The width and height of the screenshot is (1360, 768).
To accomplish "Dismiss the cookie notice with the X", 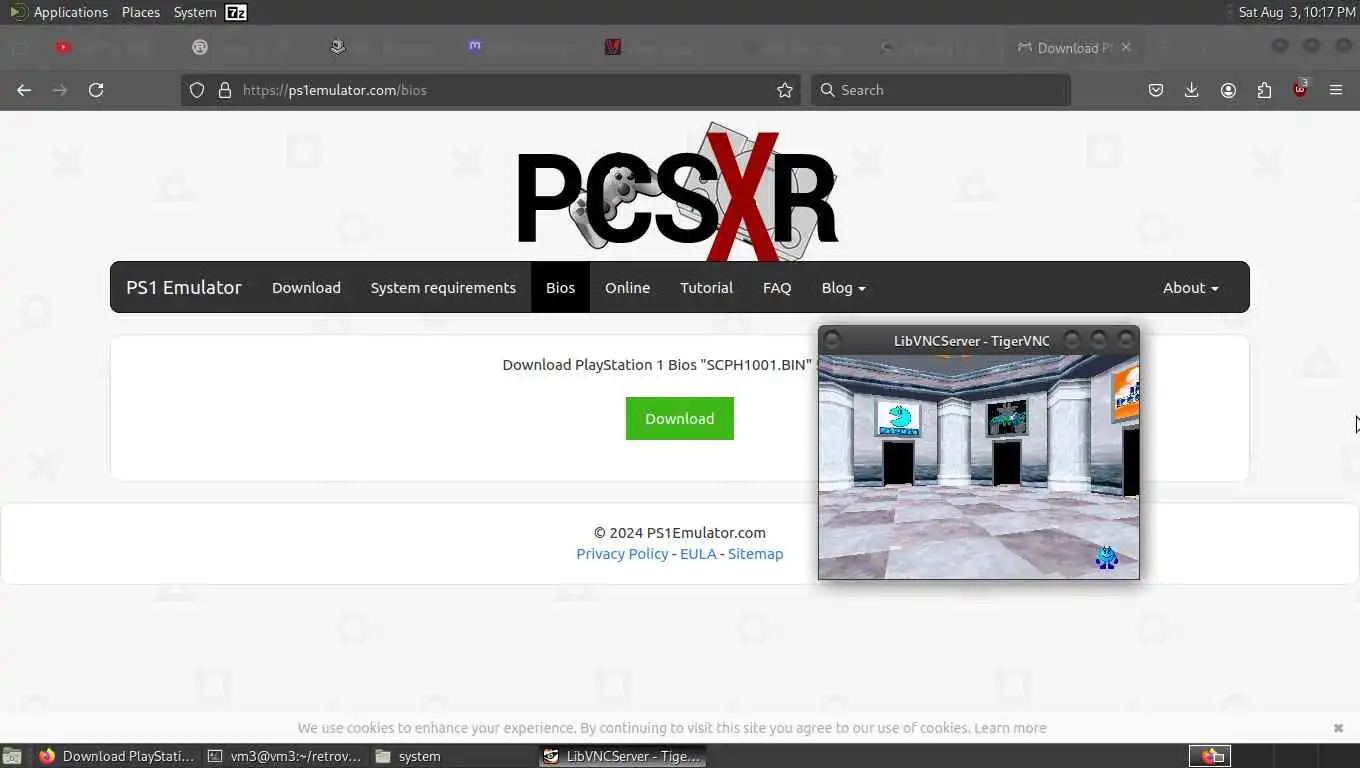I will 1338,728.
